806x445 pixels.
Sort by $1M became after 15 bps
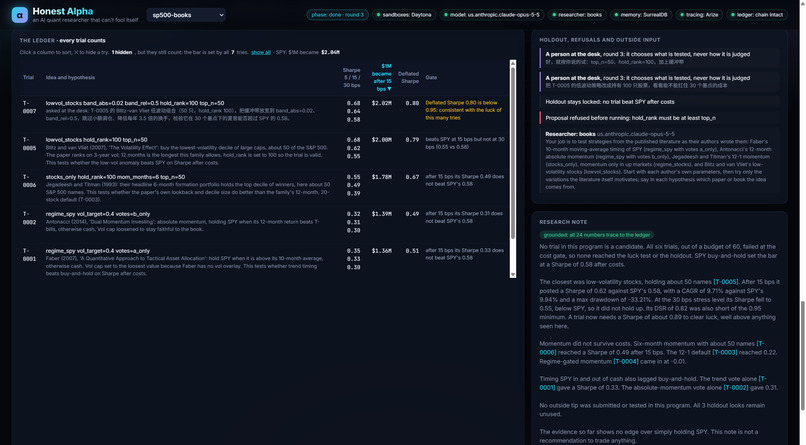[x=381, y=78]
